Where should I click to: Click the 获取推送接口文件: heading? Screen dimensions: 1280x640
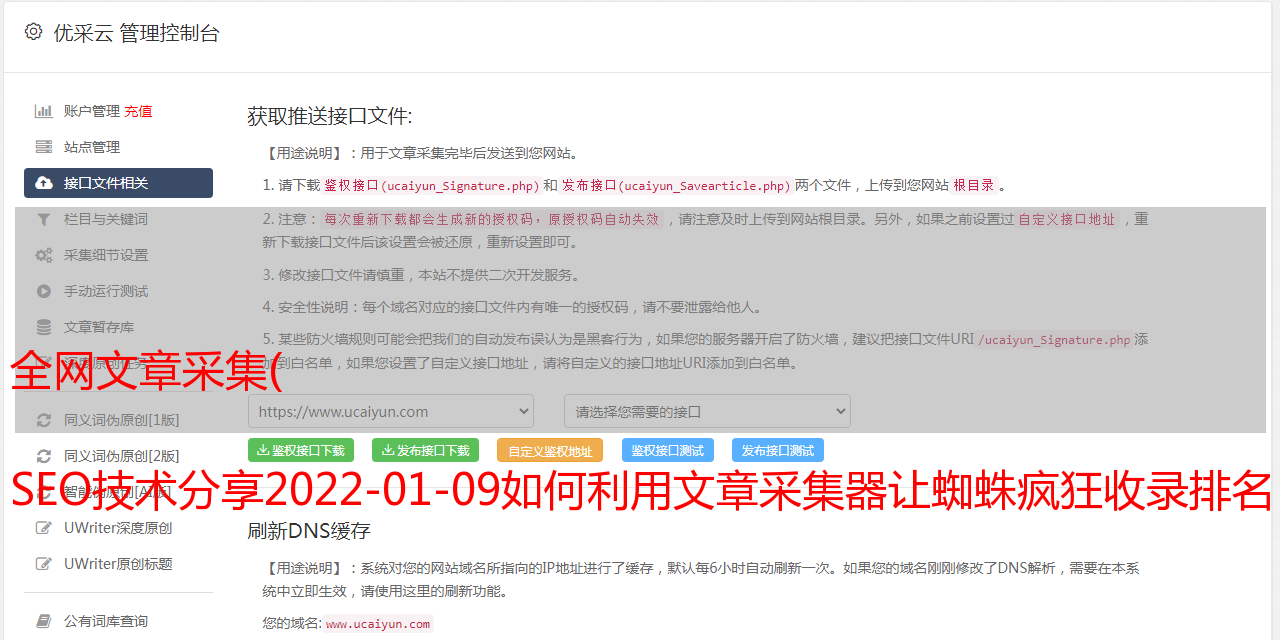pyautogui.click(x=330, y=116)
